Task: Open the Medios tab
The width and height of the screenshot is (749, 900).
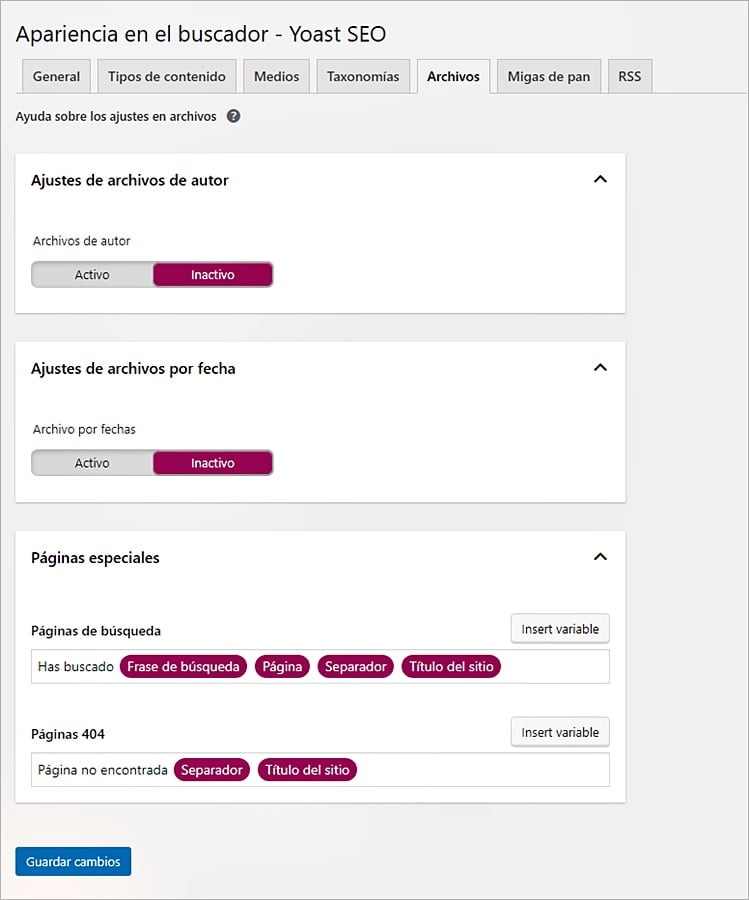Action: click(x=276, y=77)
